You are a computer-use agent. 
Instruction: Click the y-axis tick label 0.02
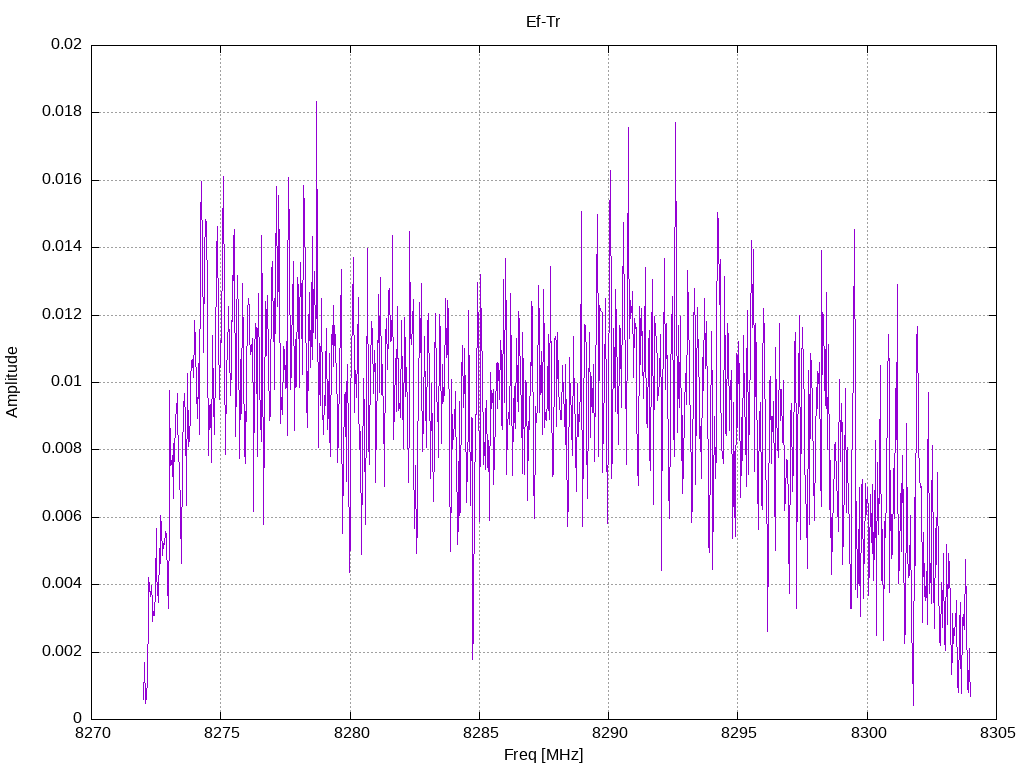[67, 44]
